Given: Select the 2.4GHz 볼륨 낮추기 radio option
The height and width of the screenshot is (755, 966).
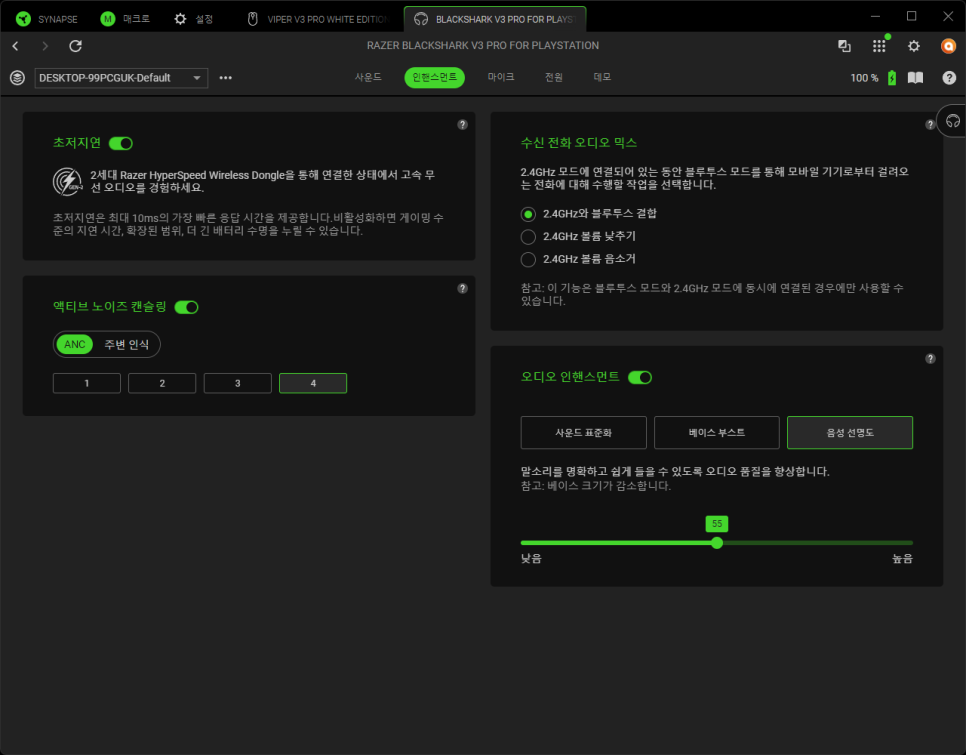Looking at the screenshot, I should (x=528, y=237).
